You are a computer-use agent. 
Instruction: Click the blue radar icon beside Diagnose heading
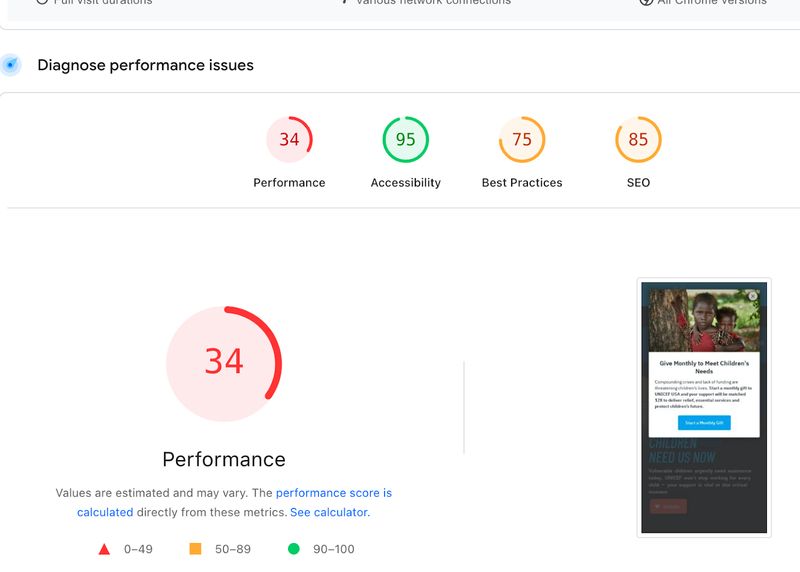(10, 65)
